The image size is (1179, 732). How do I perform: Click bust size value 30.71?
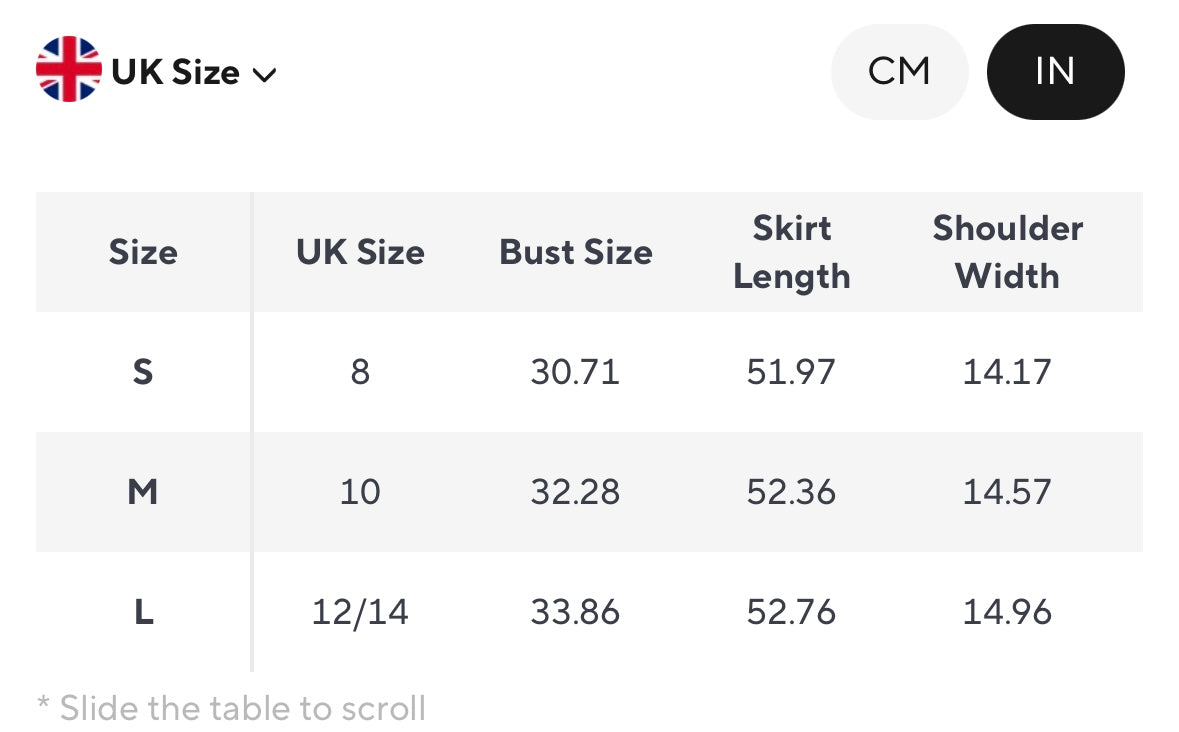pos(575,372)
